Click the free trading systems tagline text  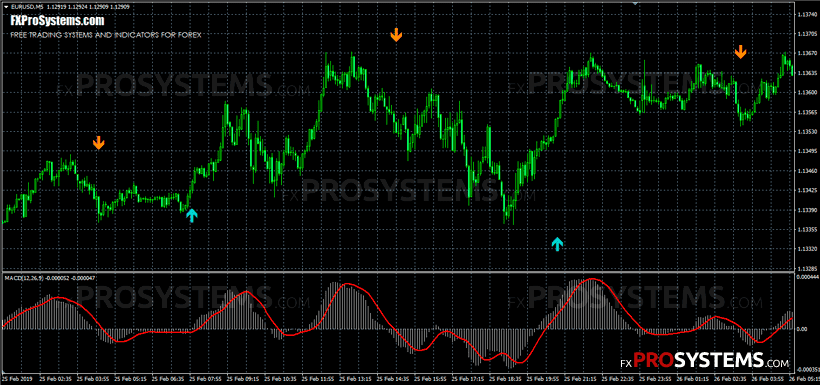[106, 35]
